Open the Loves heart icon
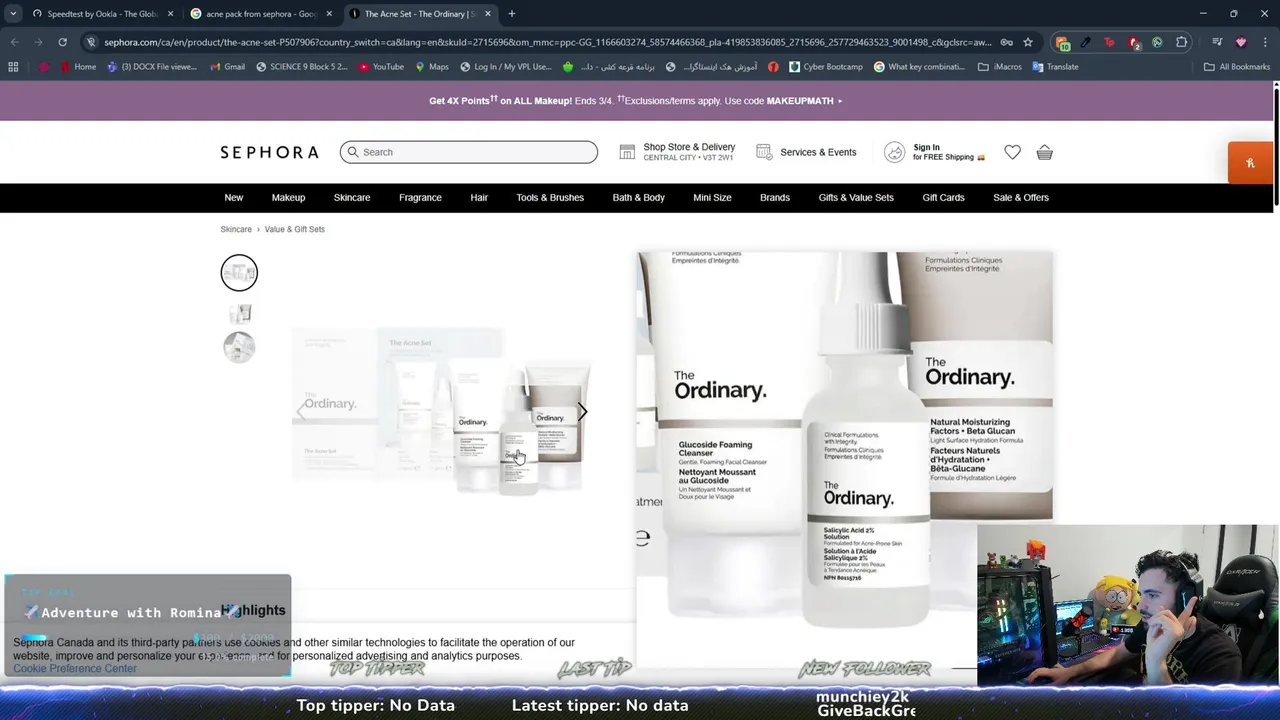 click(x=1012, y=152)
